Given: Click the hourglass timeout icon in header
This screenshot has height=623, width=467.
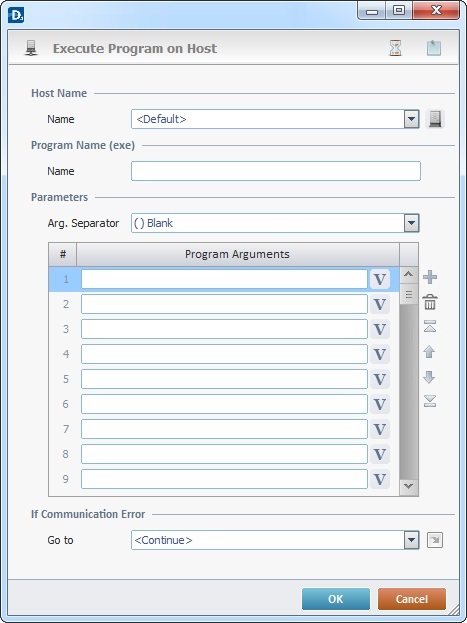Looking at the screenshot, I should point(395,48).
